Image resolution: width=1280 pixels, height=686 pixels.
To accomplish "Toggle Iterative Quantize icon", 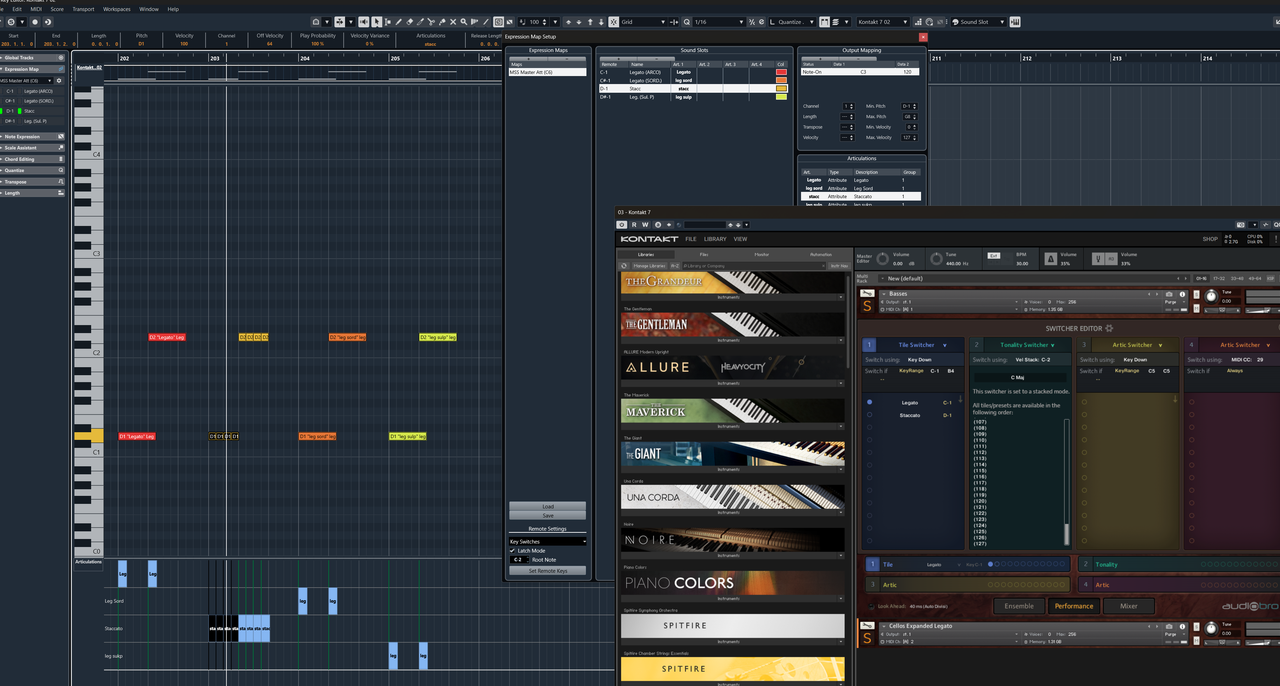I will pyautogui.click(x=751, y=21).
